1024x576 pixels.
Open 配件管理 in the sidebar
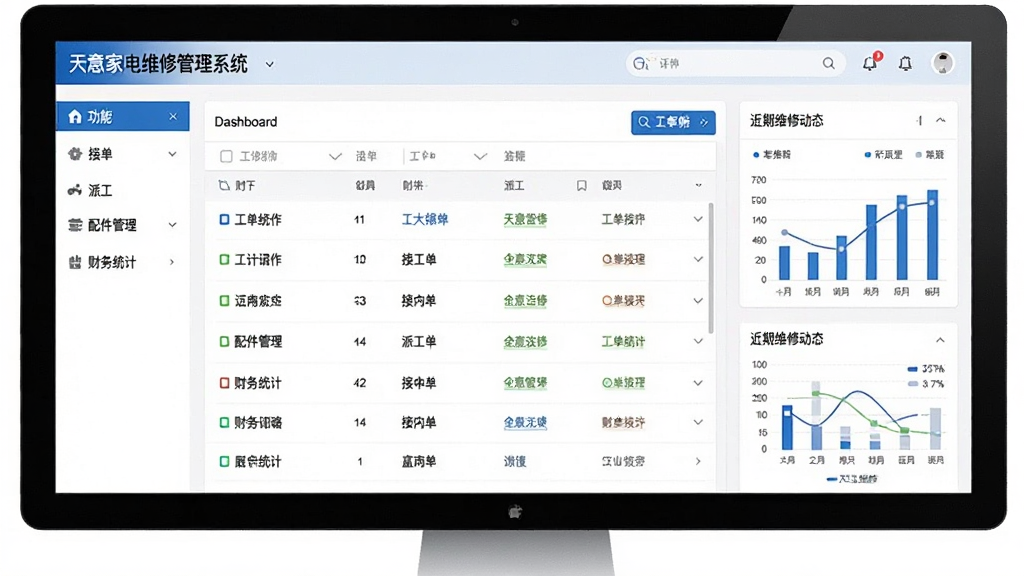click(x=123, y=225)
